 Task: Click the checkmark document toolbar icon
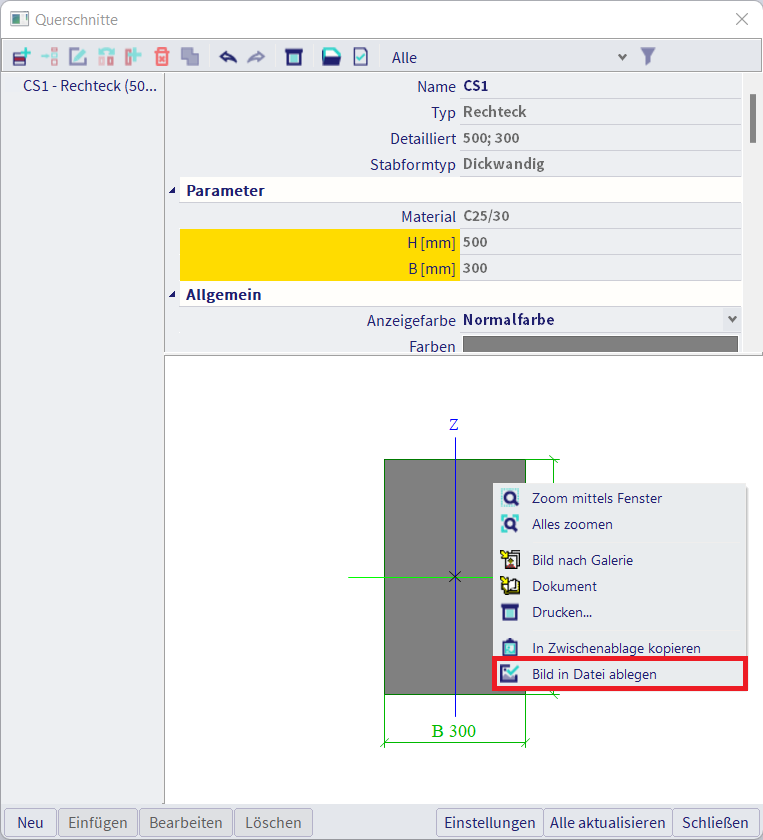point(360,57)
